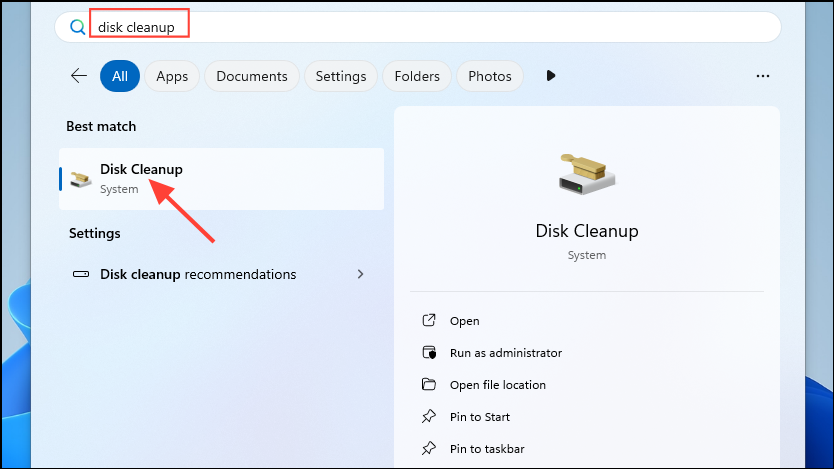This screenshot has width=834, height=469.
Task: Open Disk cleanup recommendations setting
Action: (221, 274)
